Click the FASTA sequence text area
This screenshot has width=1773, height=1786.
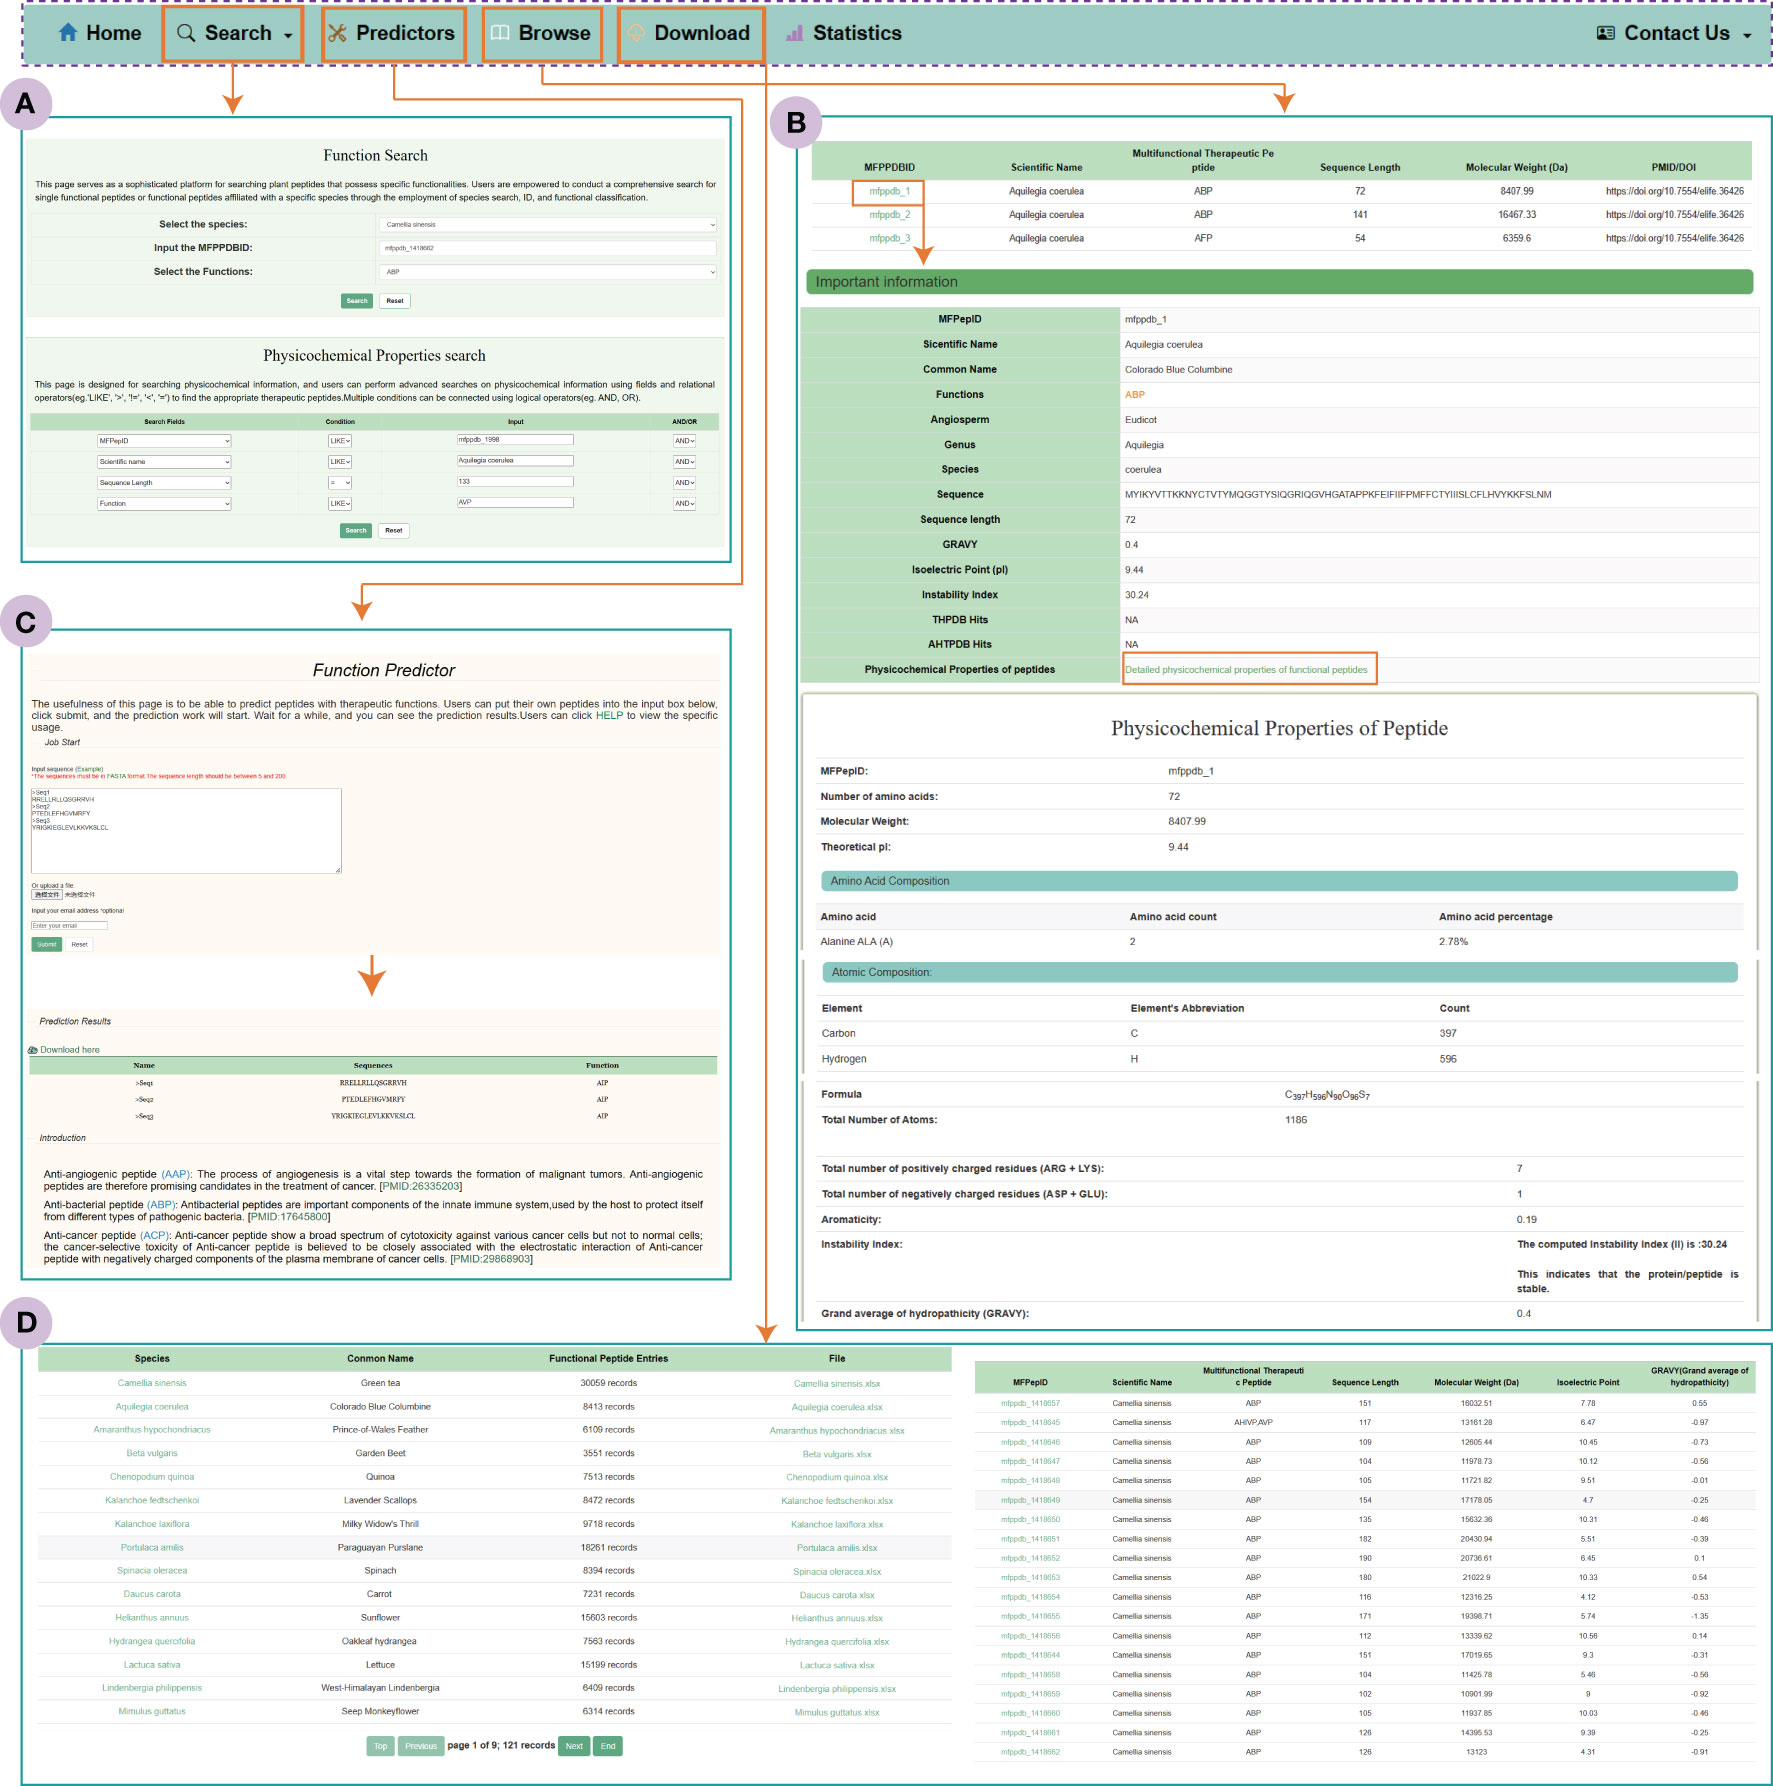click(187, 831)
